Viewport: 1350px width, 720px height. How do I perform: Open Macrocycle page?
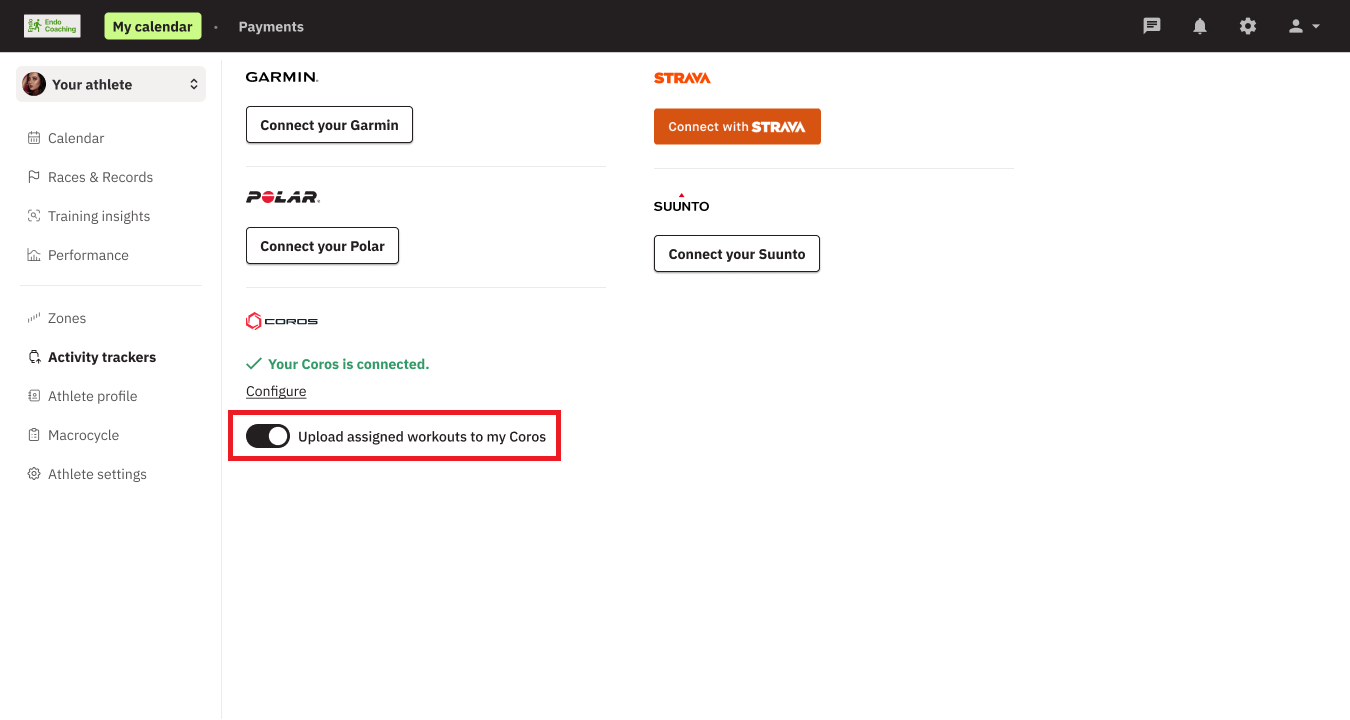[83, 435]
